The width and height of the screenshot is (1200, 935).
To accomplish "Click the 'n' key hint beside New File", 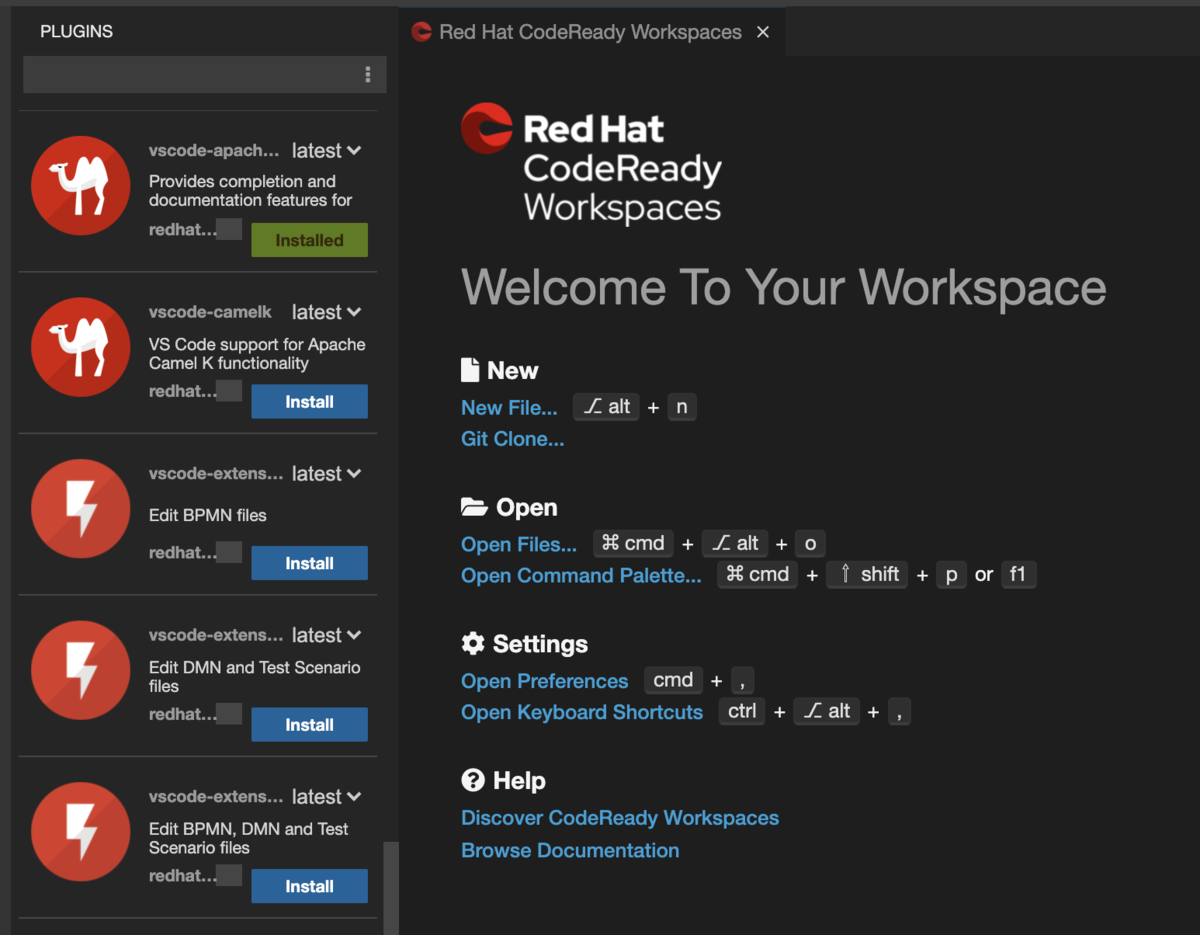I will click(x=682, y=406).
